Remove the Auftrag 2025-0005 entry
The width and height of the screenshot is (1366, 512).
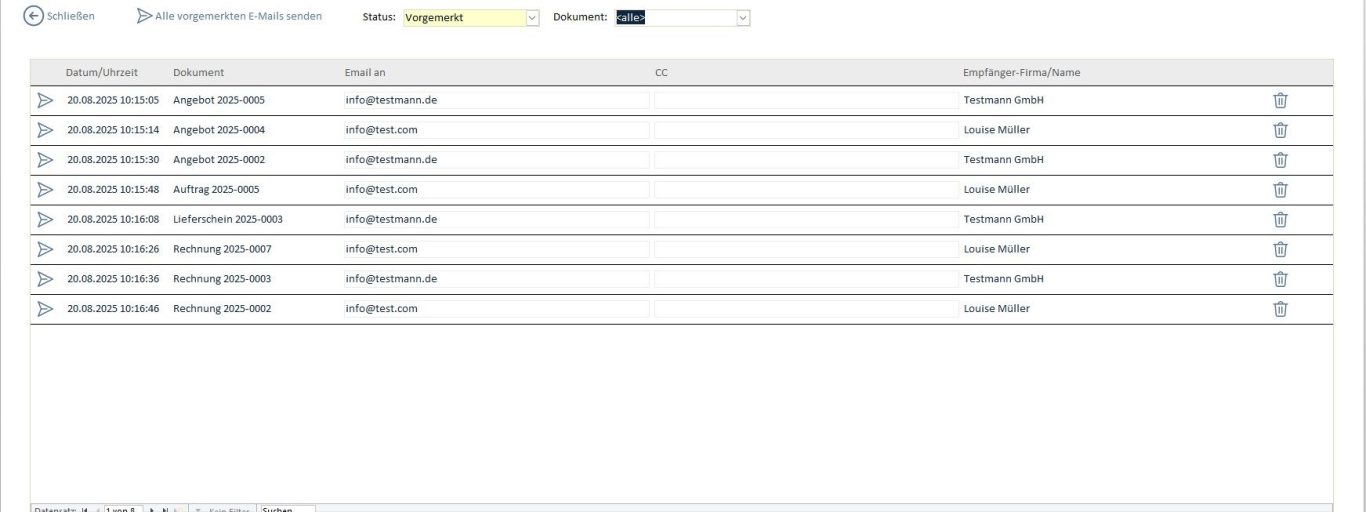pyautogui.click(x=1280, y=189)
